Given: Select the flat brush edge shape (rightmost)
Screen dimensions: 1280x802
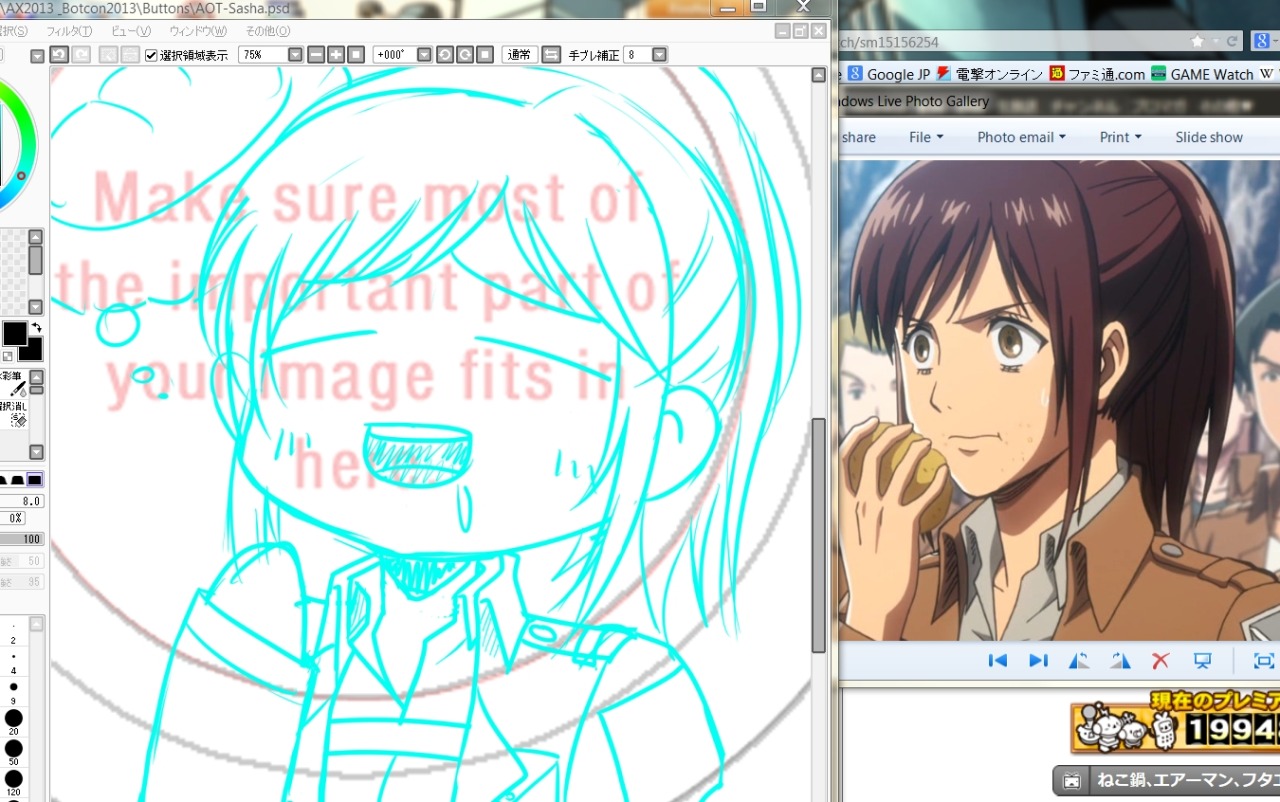Looking at the screenshot, I should click(35, 480).
